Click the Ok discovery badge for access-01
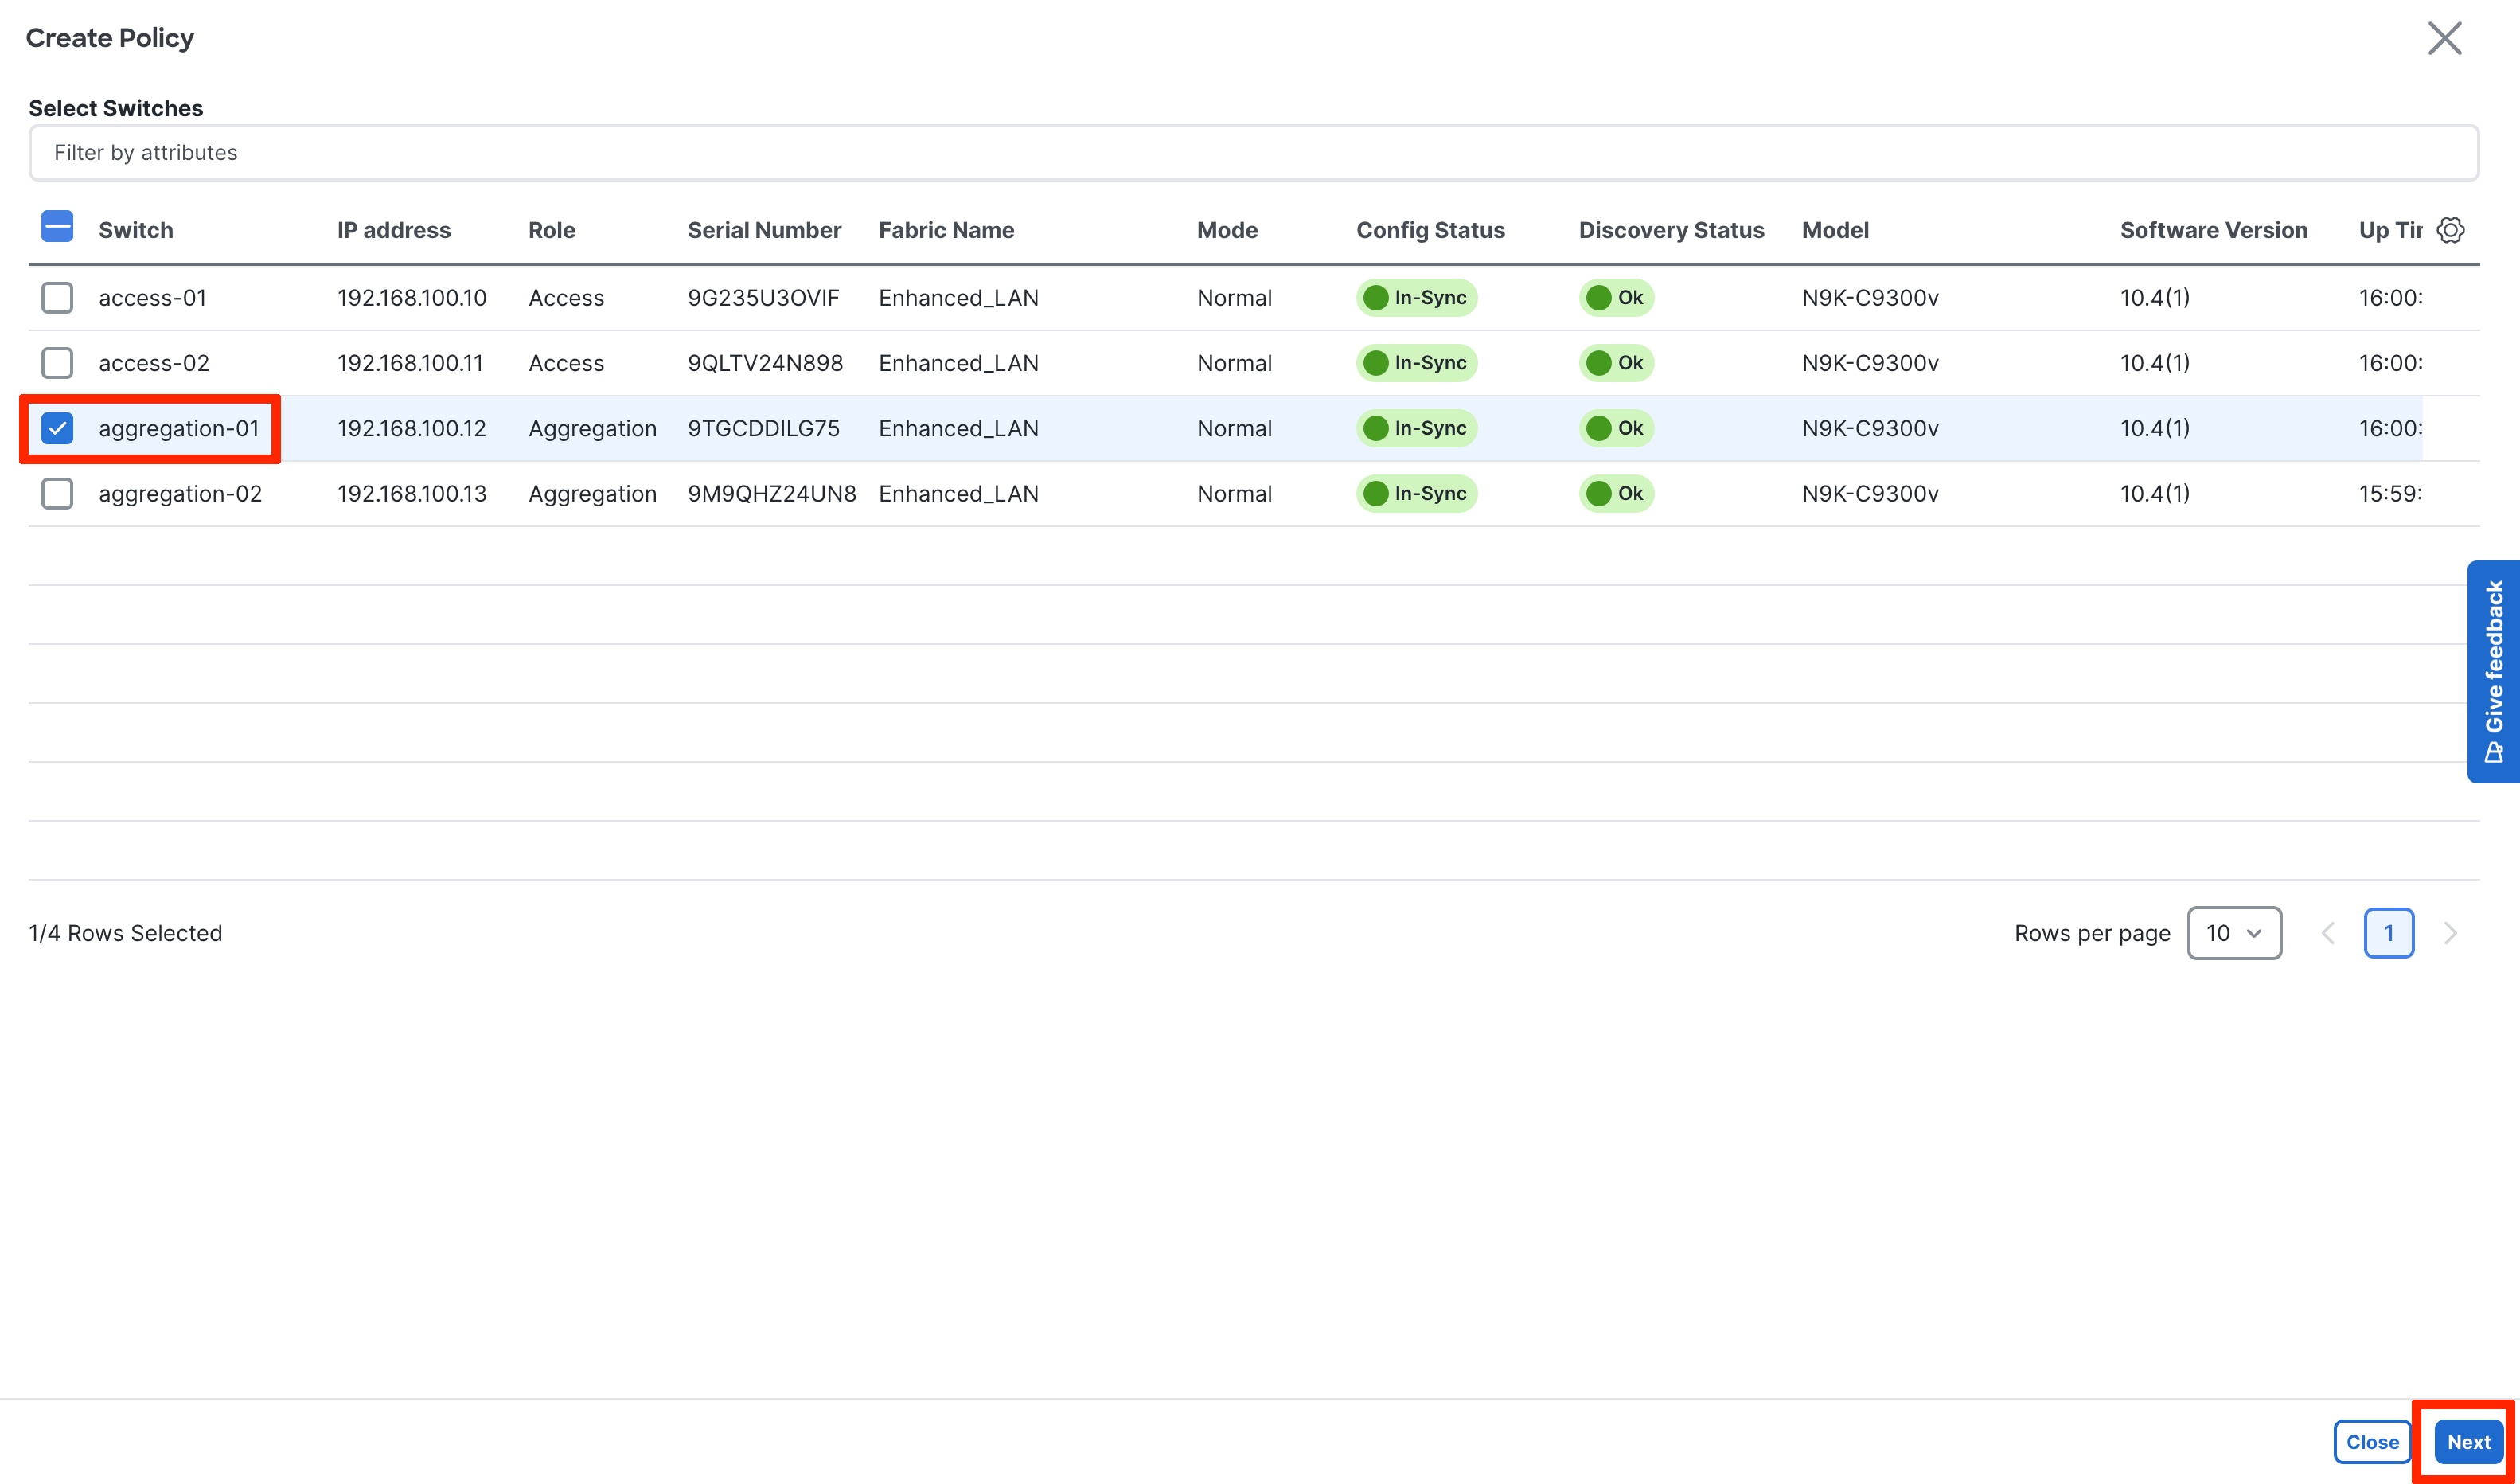 pos(1615,297)
